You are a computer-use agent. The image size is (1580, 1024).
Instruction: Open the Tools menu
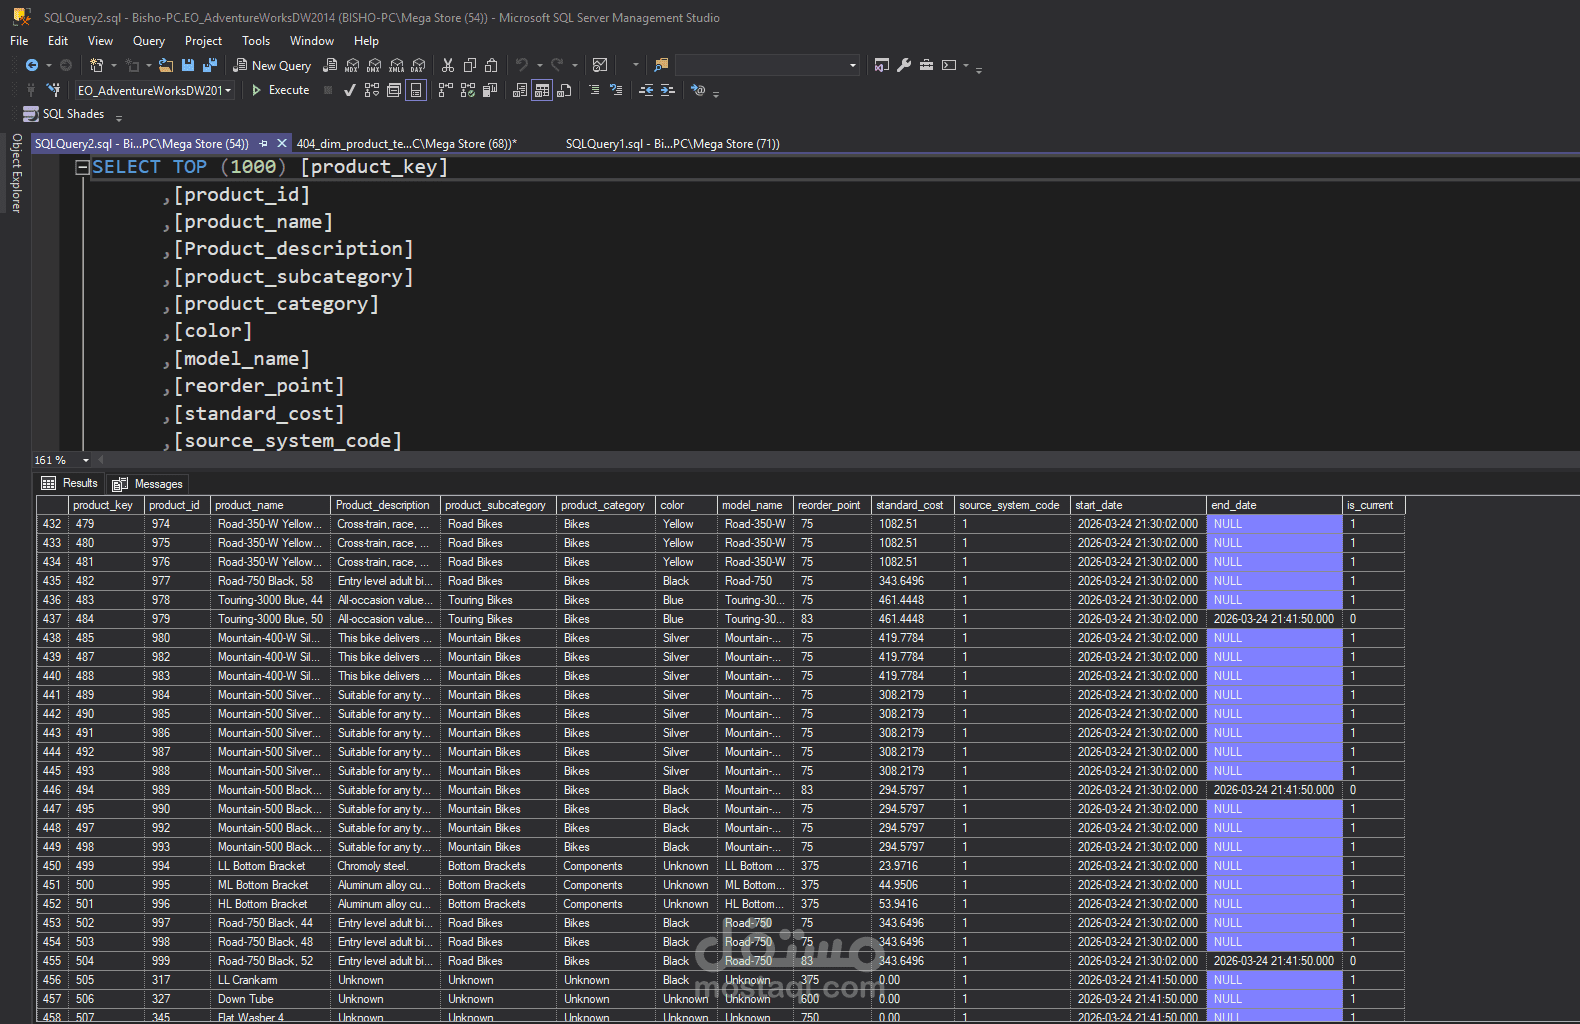coord(256,41)
